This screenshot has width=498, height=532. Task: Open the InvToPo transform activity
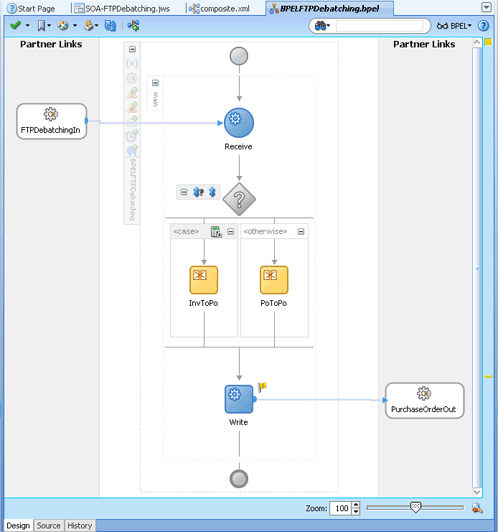click(x=204, y=280)
